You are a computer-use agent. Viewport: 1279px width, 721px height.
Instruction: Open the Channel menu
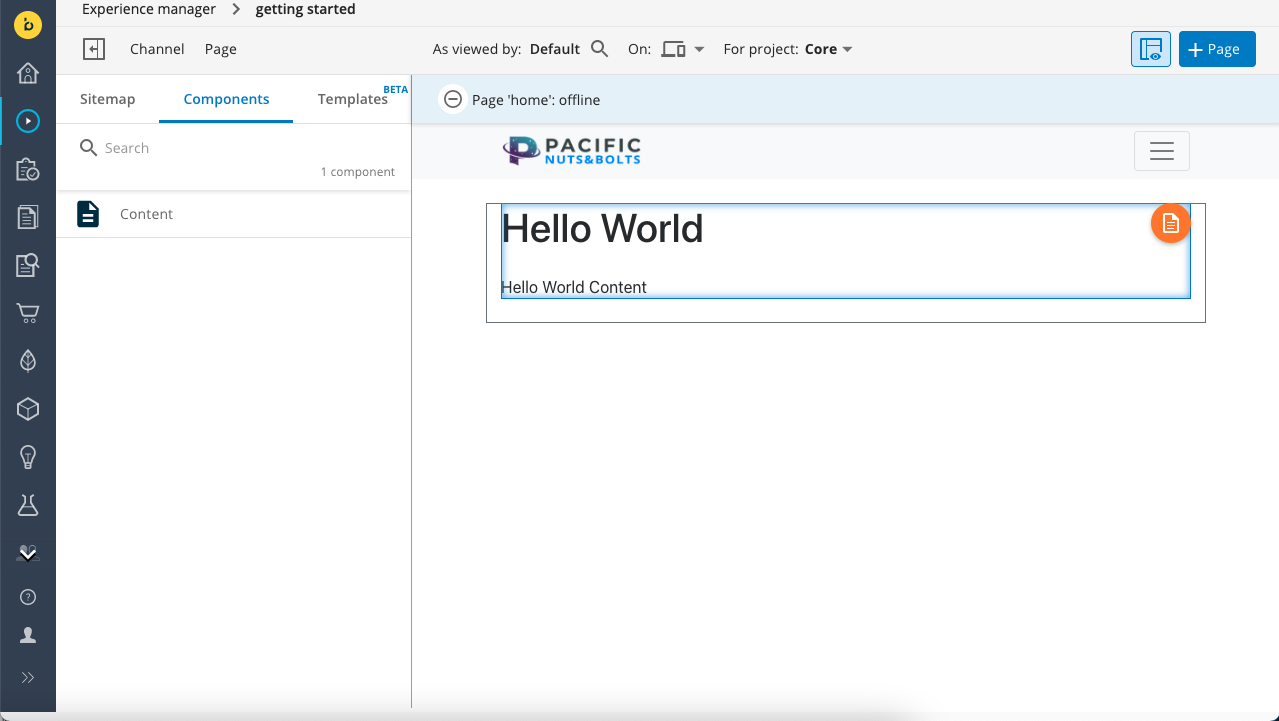click(x=157, y=49)
